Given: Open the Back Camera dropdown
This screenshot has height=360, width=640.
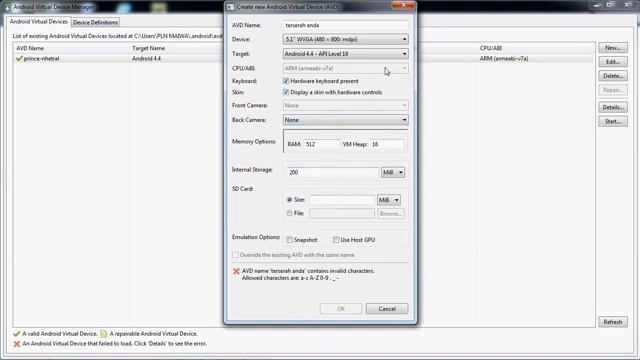Looking at the screenshot, I should tap(345, 120).
